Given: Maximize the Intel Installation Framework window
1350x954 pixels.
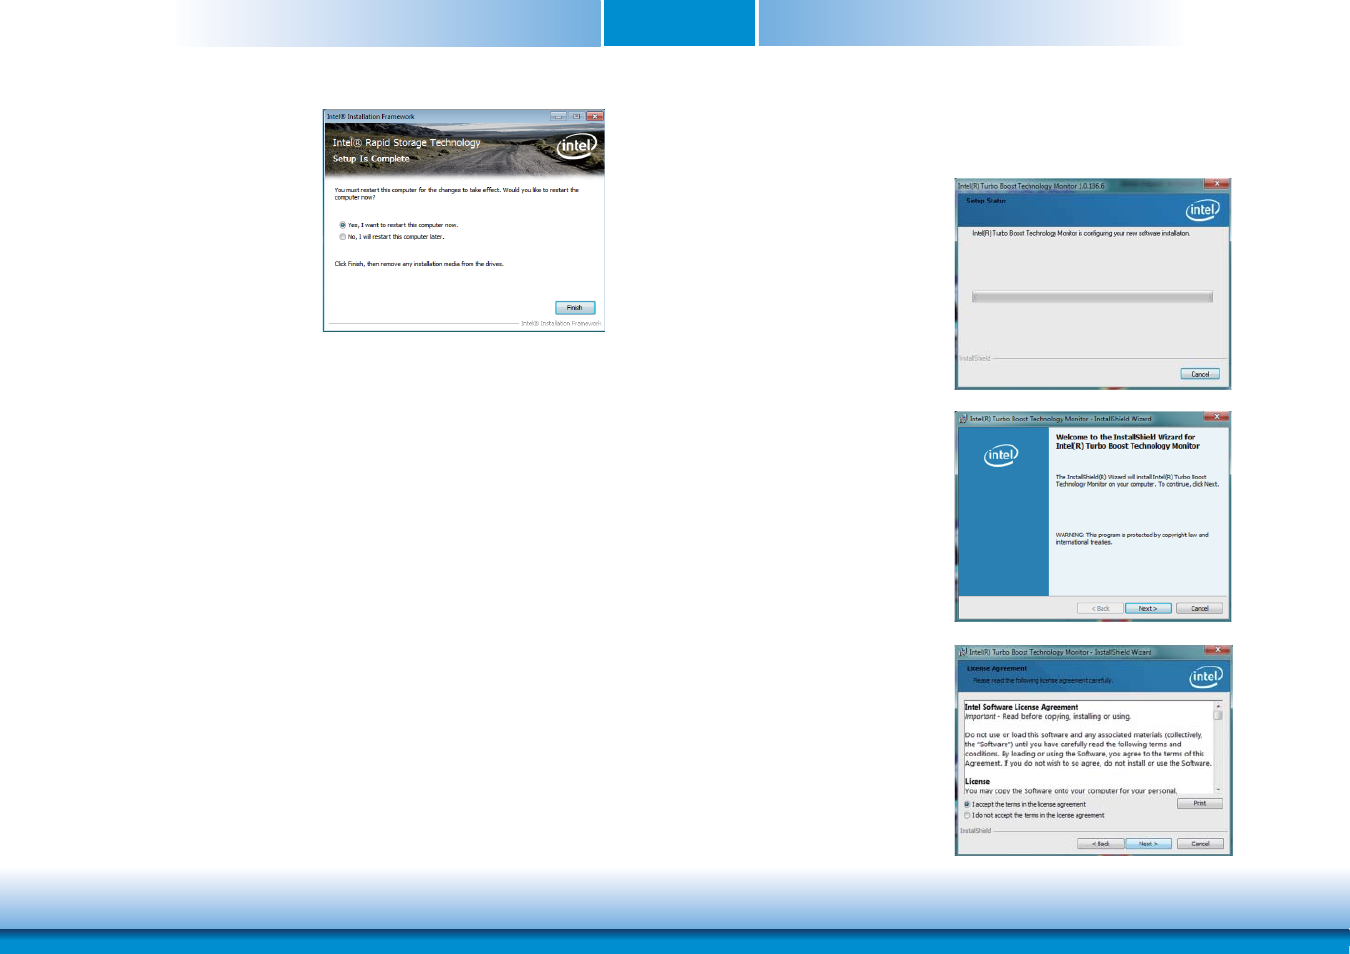Looking at the screenshot, I should click(576, 116).
